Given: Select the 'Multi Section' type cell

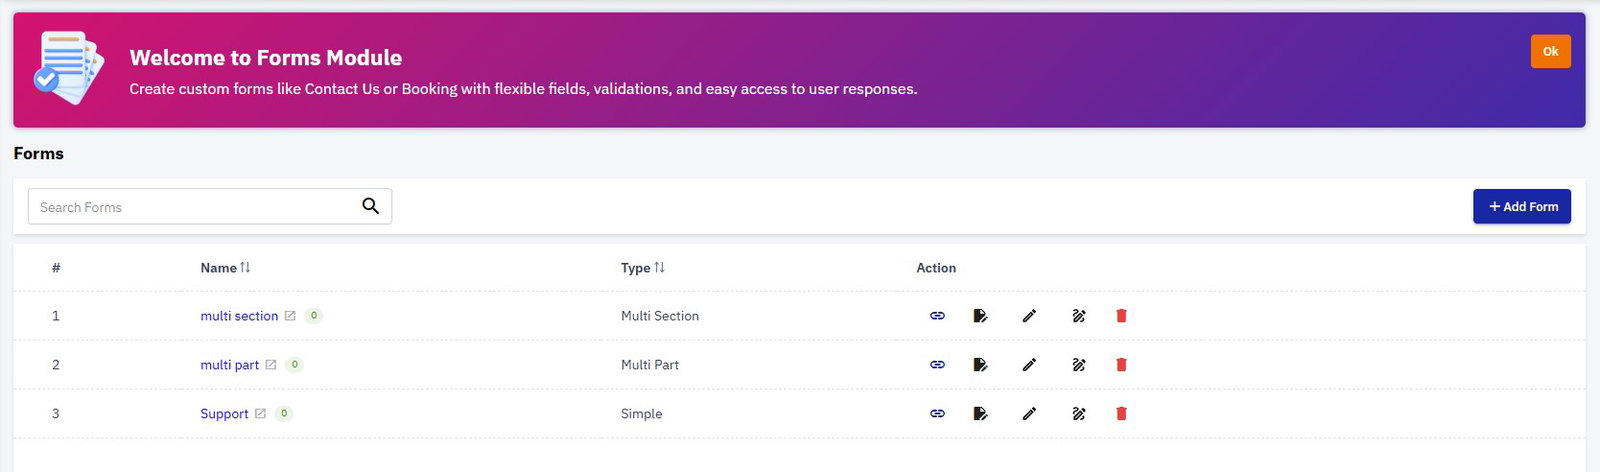Looking at the screenshot, I should [660, 316].
